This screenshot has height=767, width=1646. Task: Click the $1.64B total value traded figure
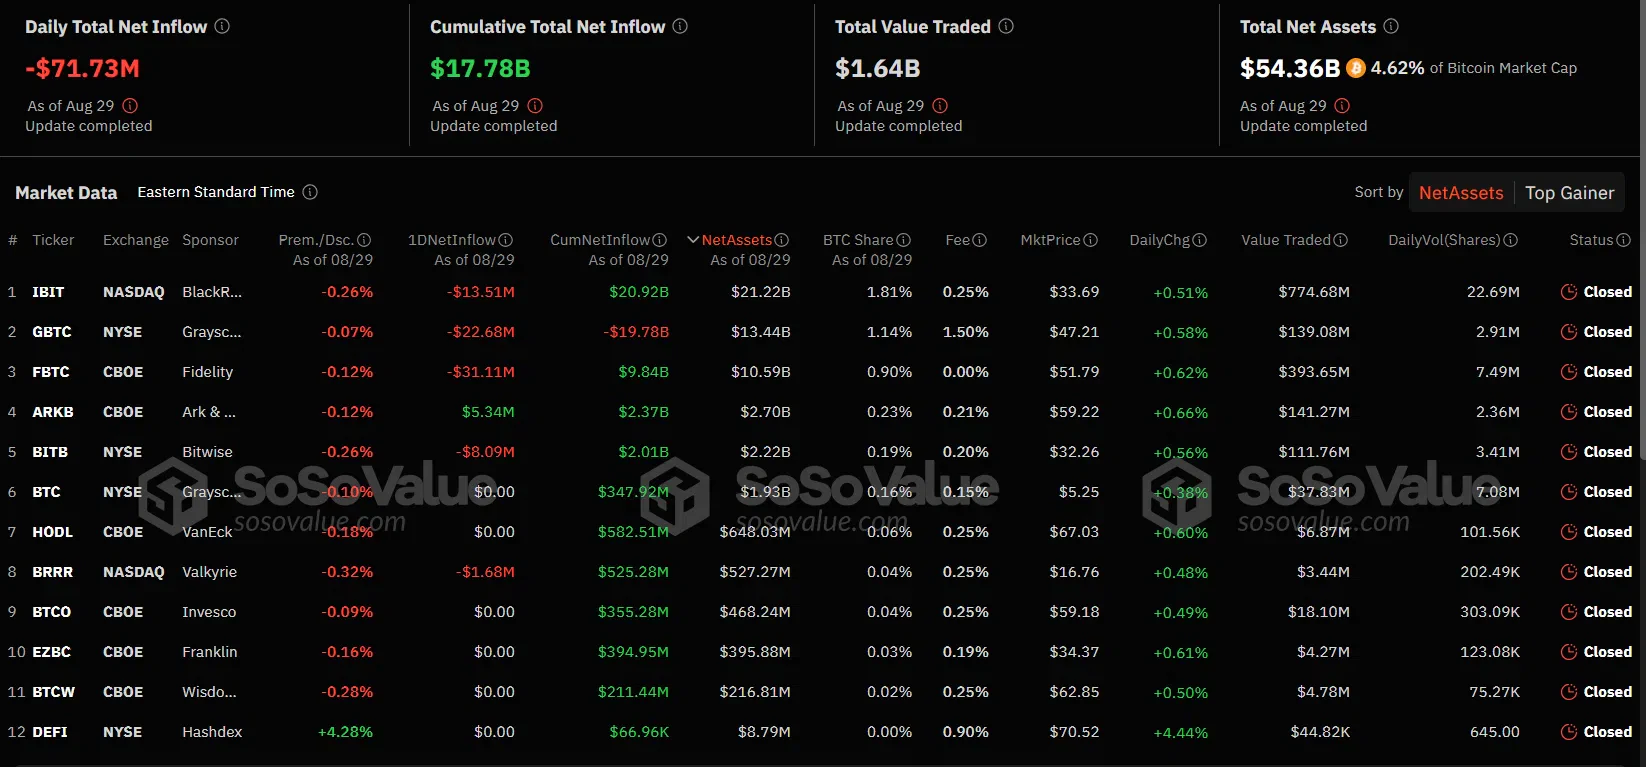tap(877, 68)
